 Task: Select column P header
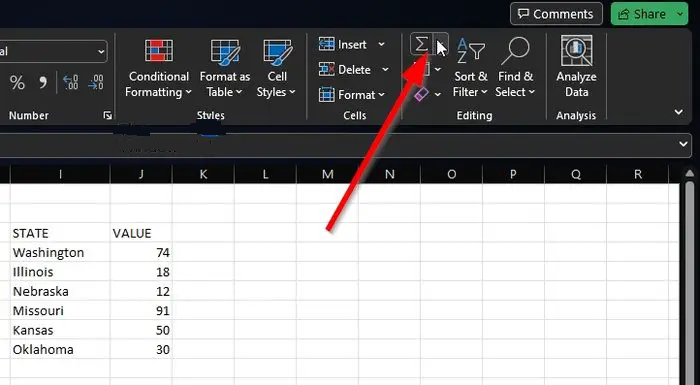point(513,174)
